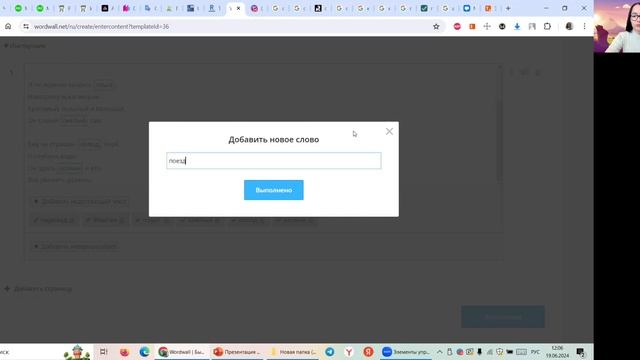Open the Chrome three-dot menu

point(584,27)
